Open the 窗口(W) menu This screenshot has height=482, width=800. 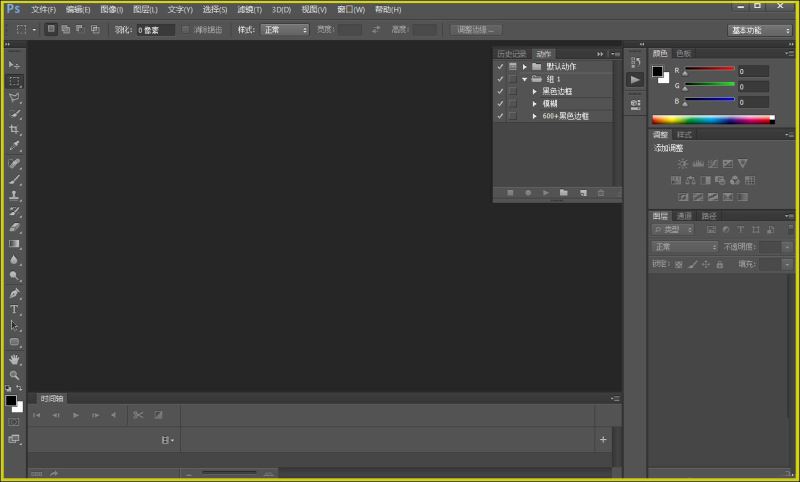coord(351,10)
